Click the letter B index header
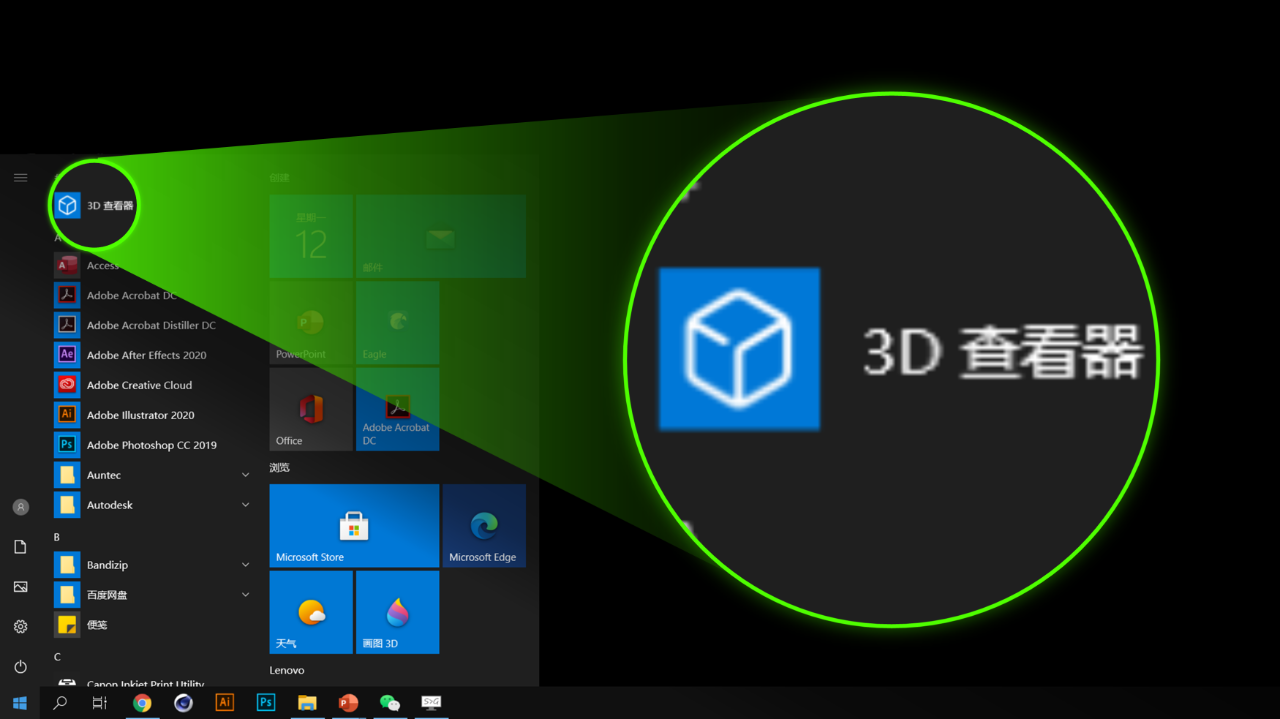 click(x=57, y=537)
